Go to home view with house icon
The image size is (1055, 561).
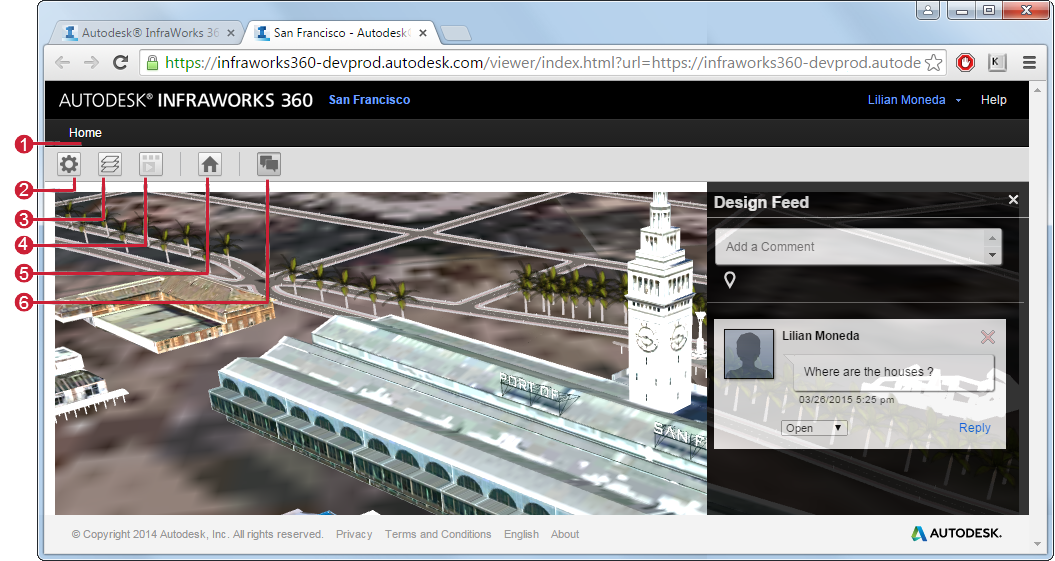click(x=210, y=164)
